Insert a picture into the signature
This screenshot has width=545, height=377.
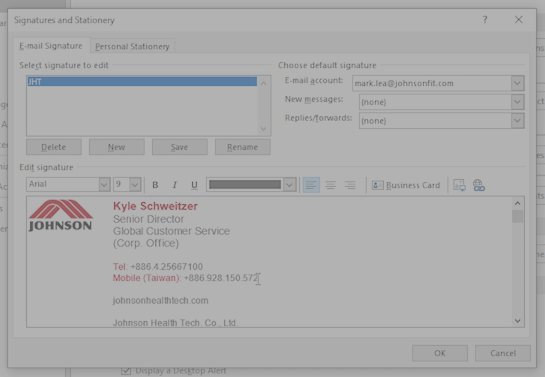pyautogui.click(x=459, y=185)
